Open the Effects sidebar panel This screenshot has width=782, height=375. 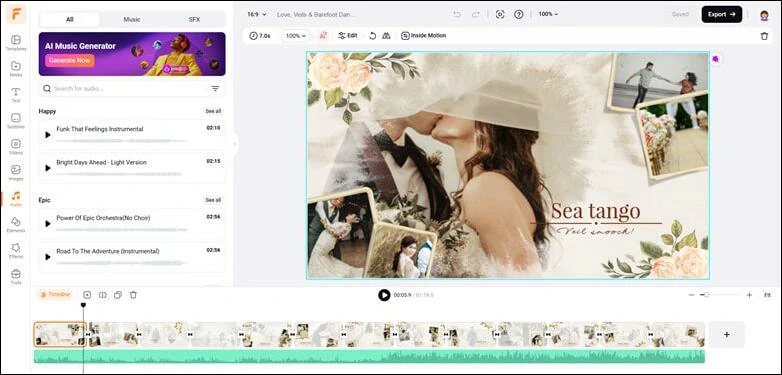pos(15,250)
